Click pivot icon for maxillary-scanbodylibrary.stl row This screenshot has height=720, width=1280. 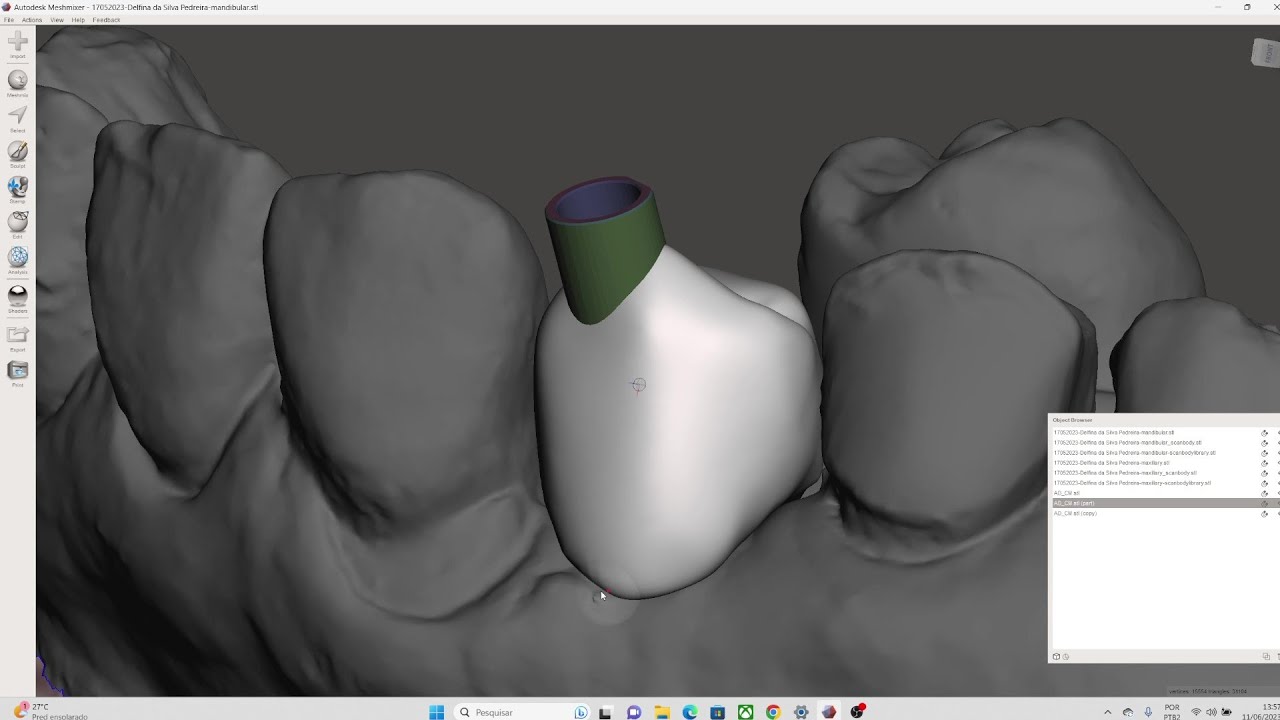[1265, 483]
